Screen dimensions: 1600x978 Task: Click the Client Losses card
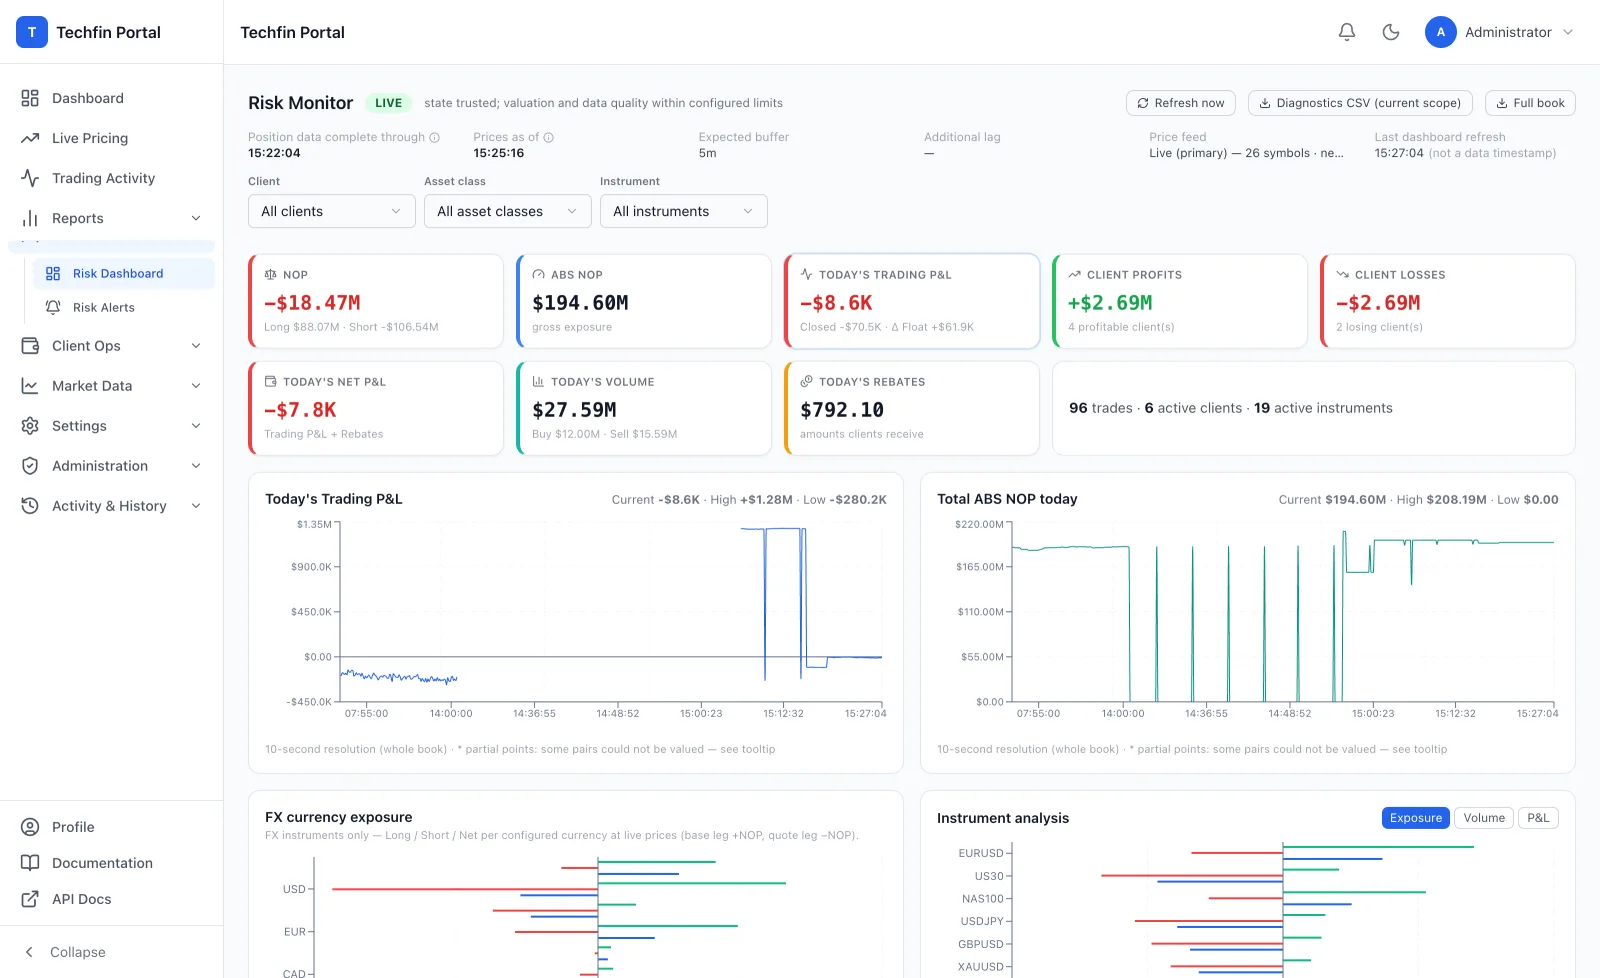pos(1448,301)
